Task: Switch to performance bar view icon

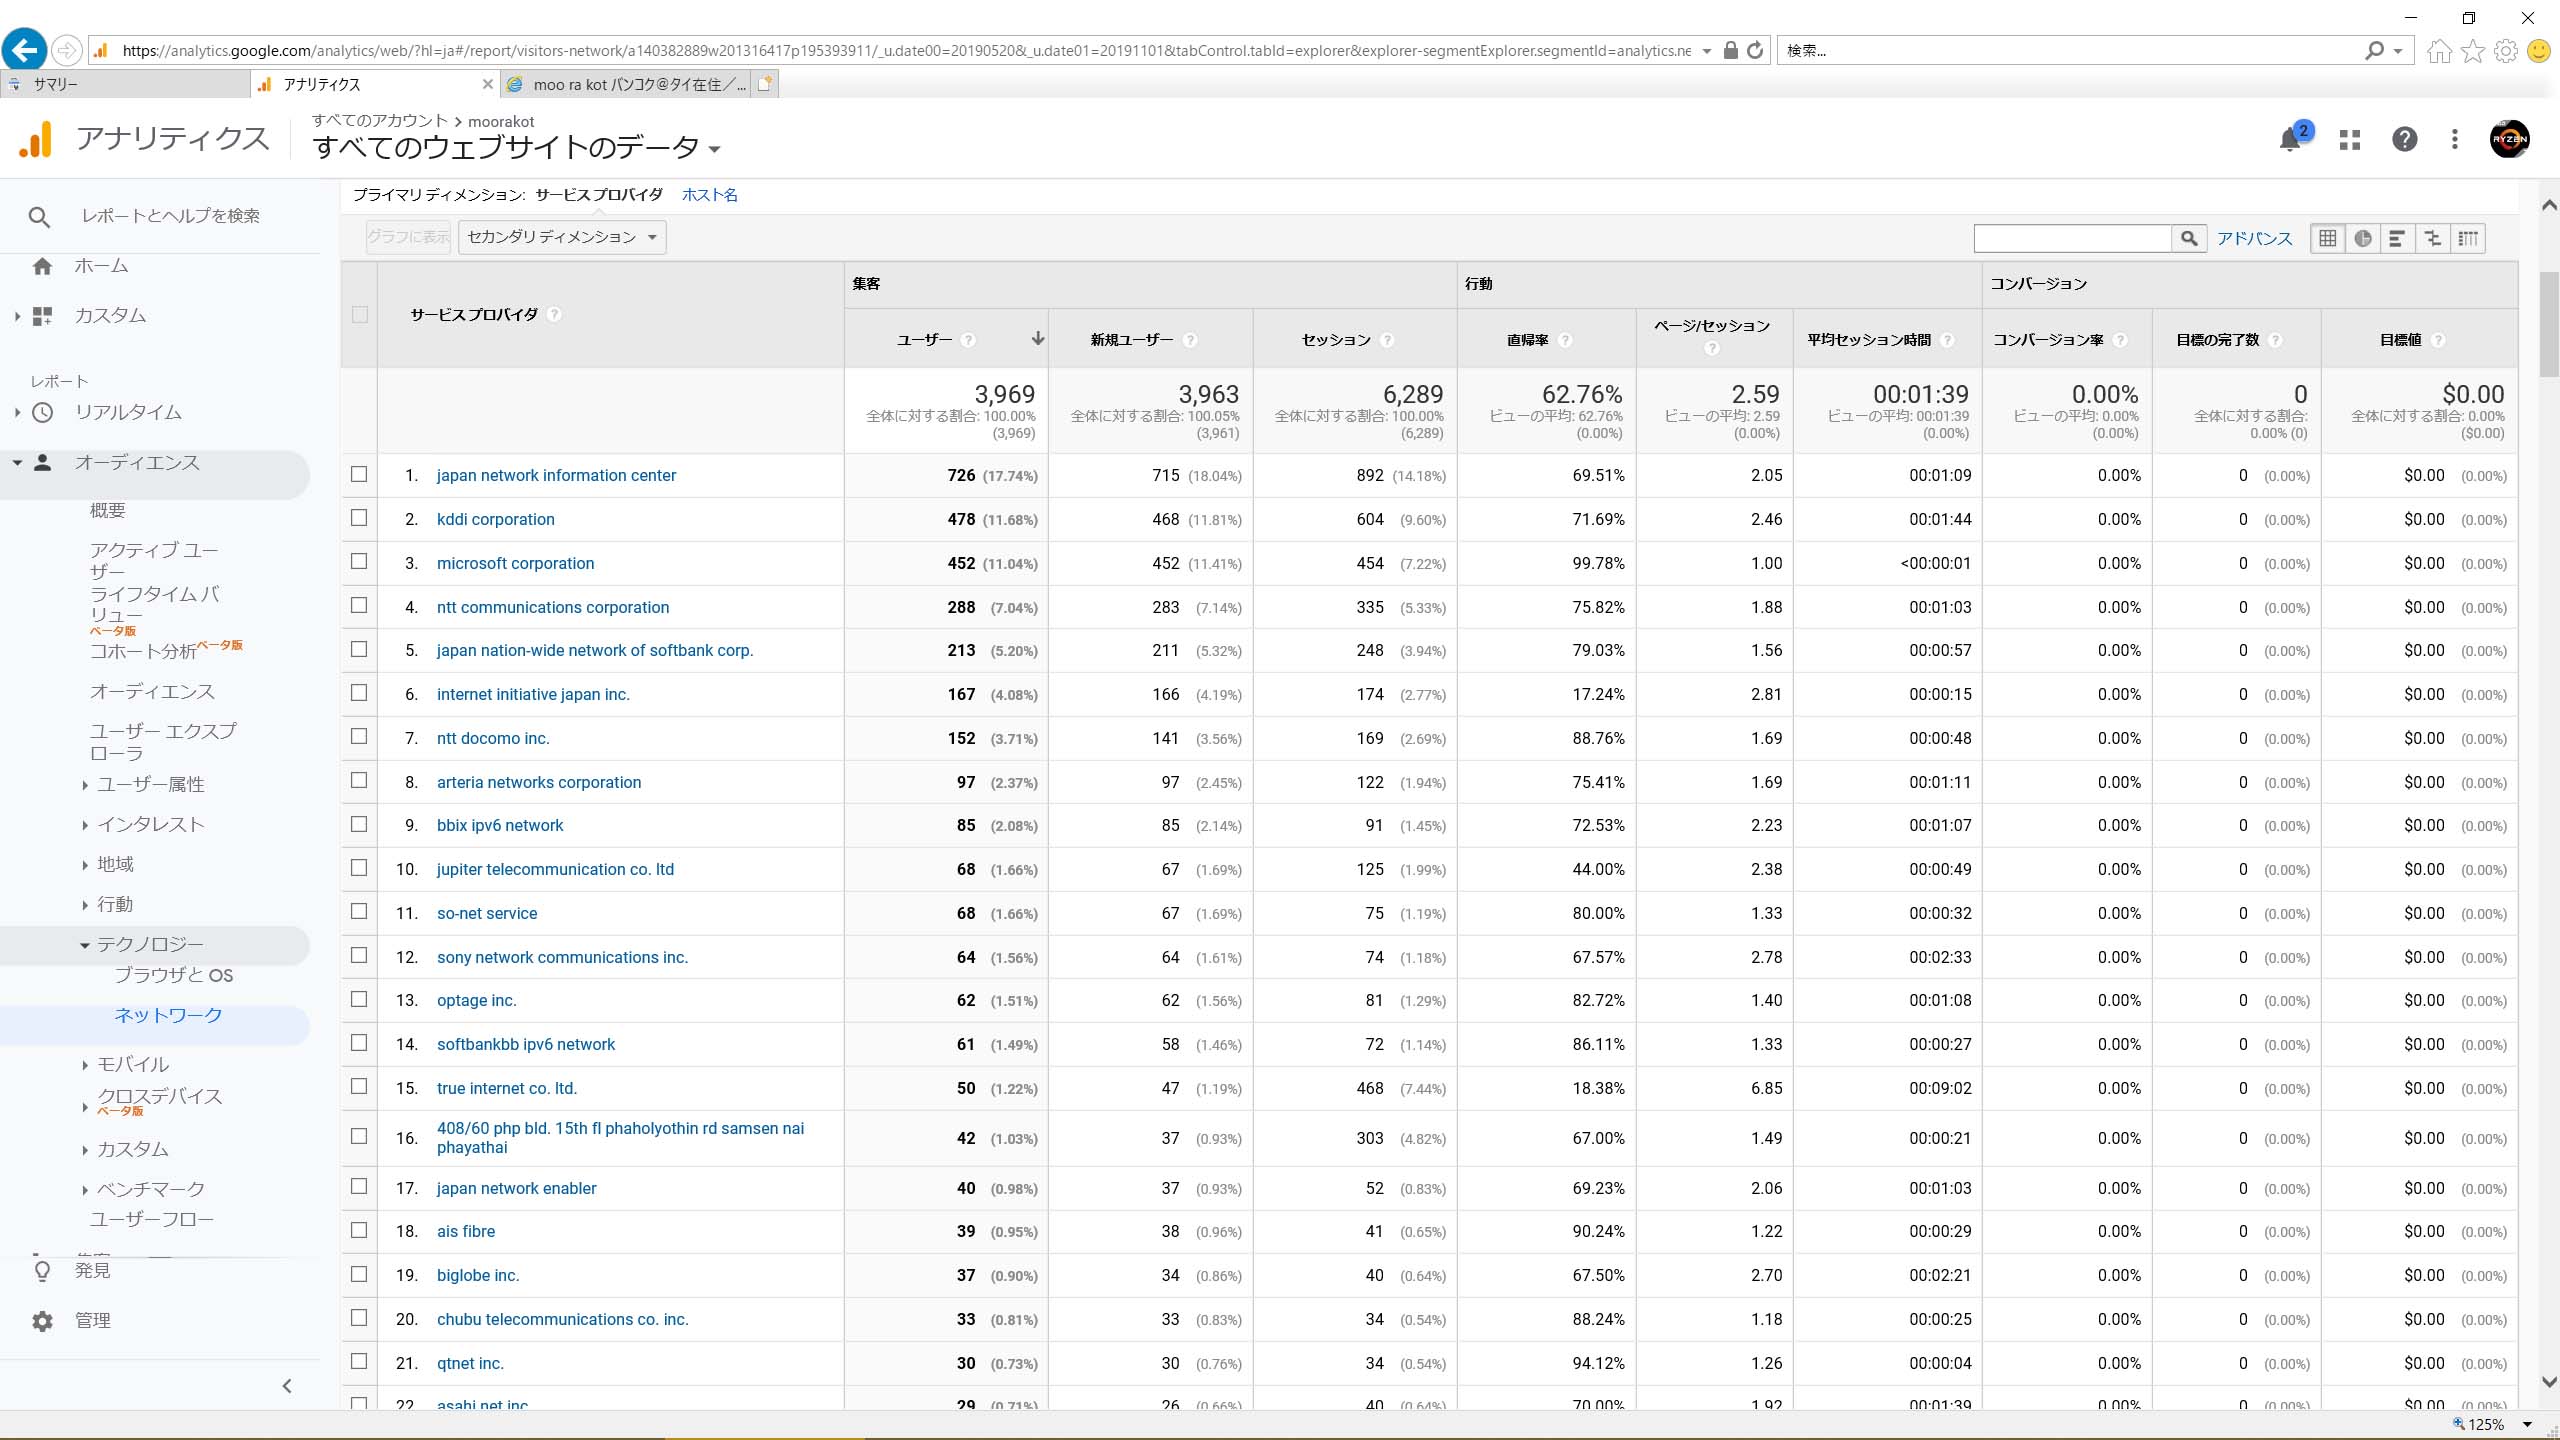Action: (2397, 238)
